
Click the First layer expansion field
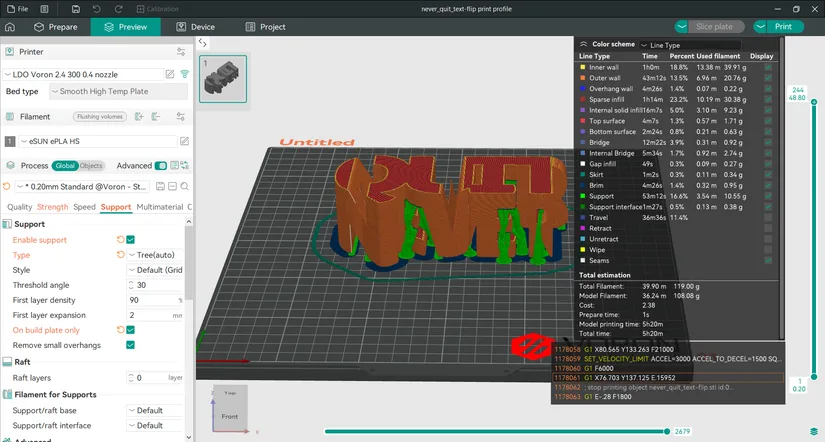point(155,315)
